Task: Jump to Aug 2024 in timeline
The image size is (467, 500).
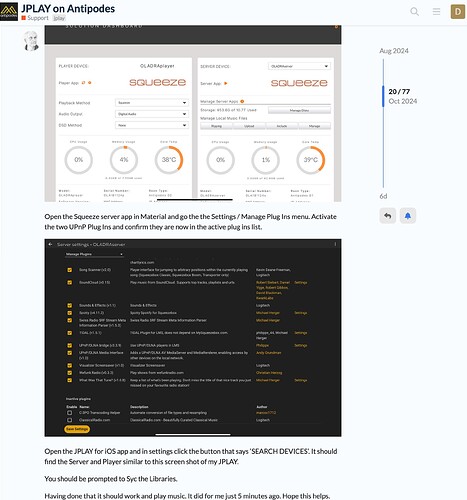Action: [x=394, y=51]
